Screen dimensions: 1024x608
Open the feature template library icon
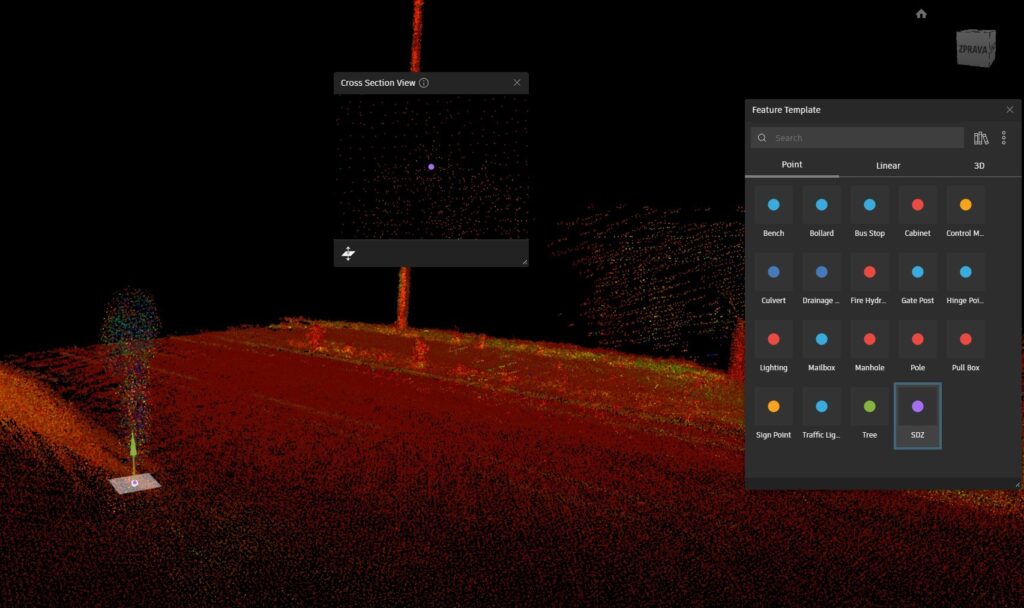[981, 138]
